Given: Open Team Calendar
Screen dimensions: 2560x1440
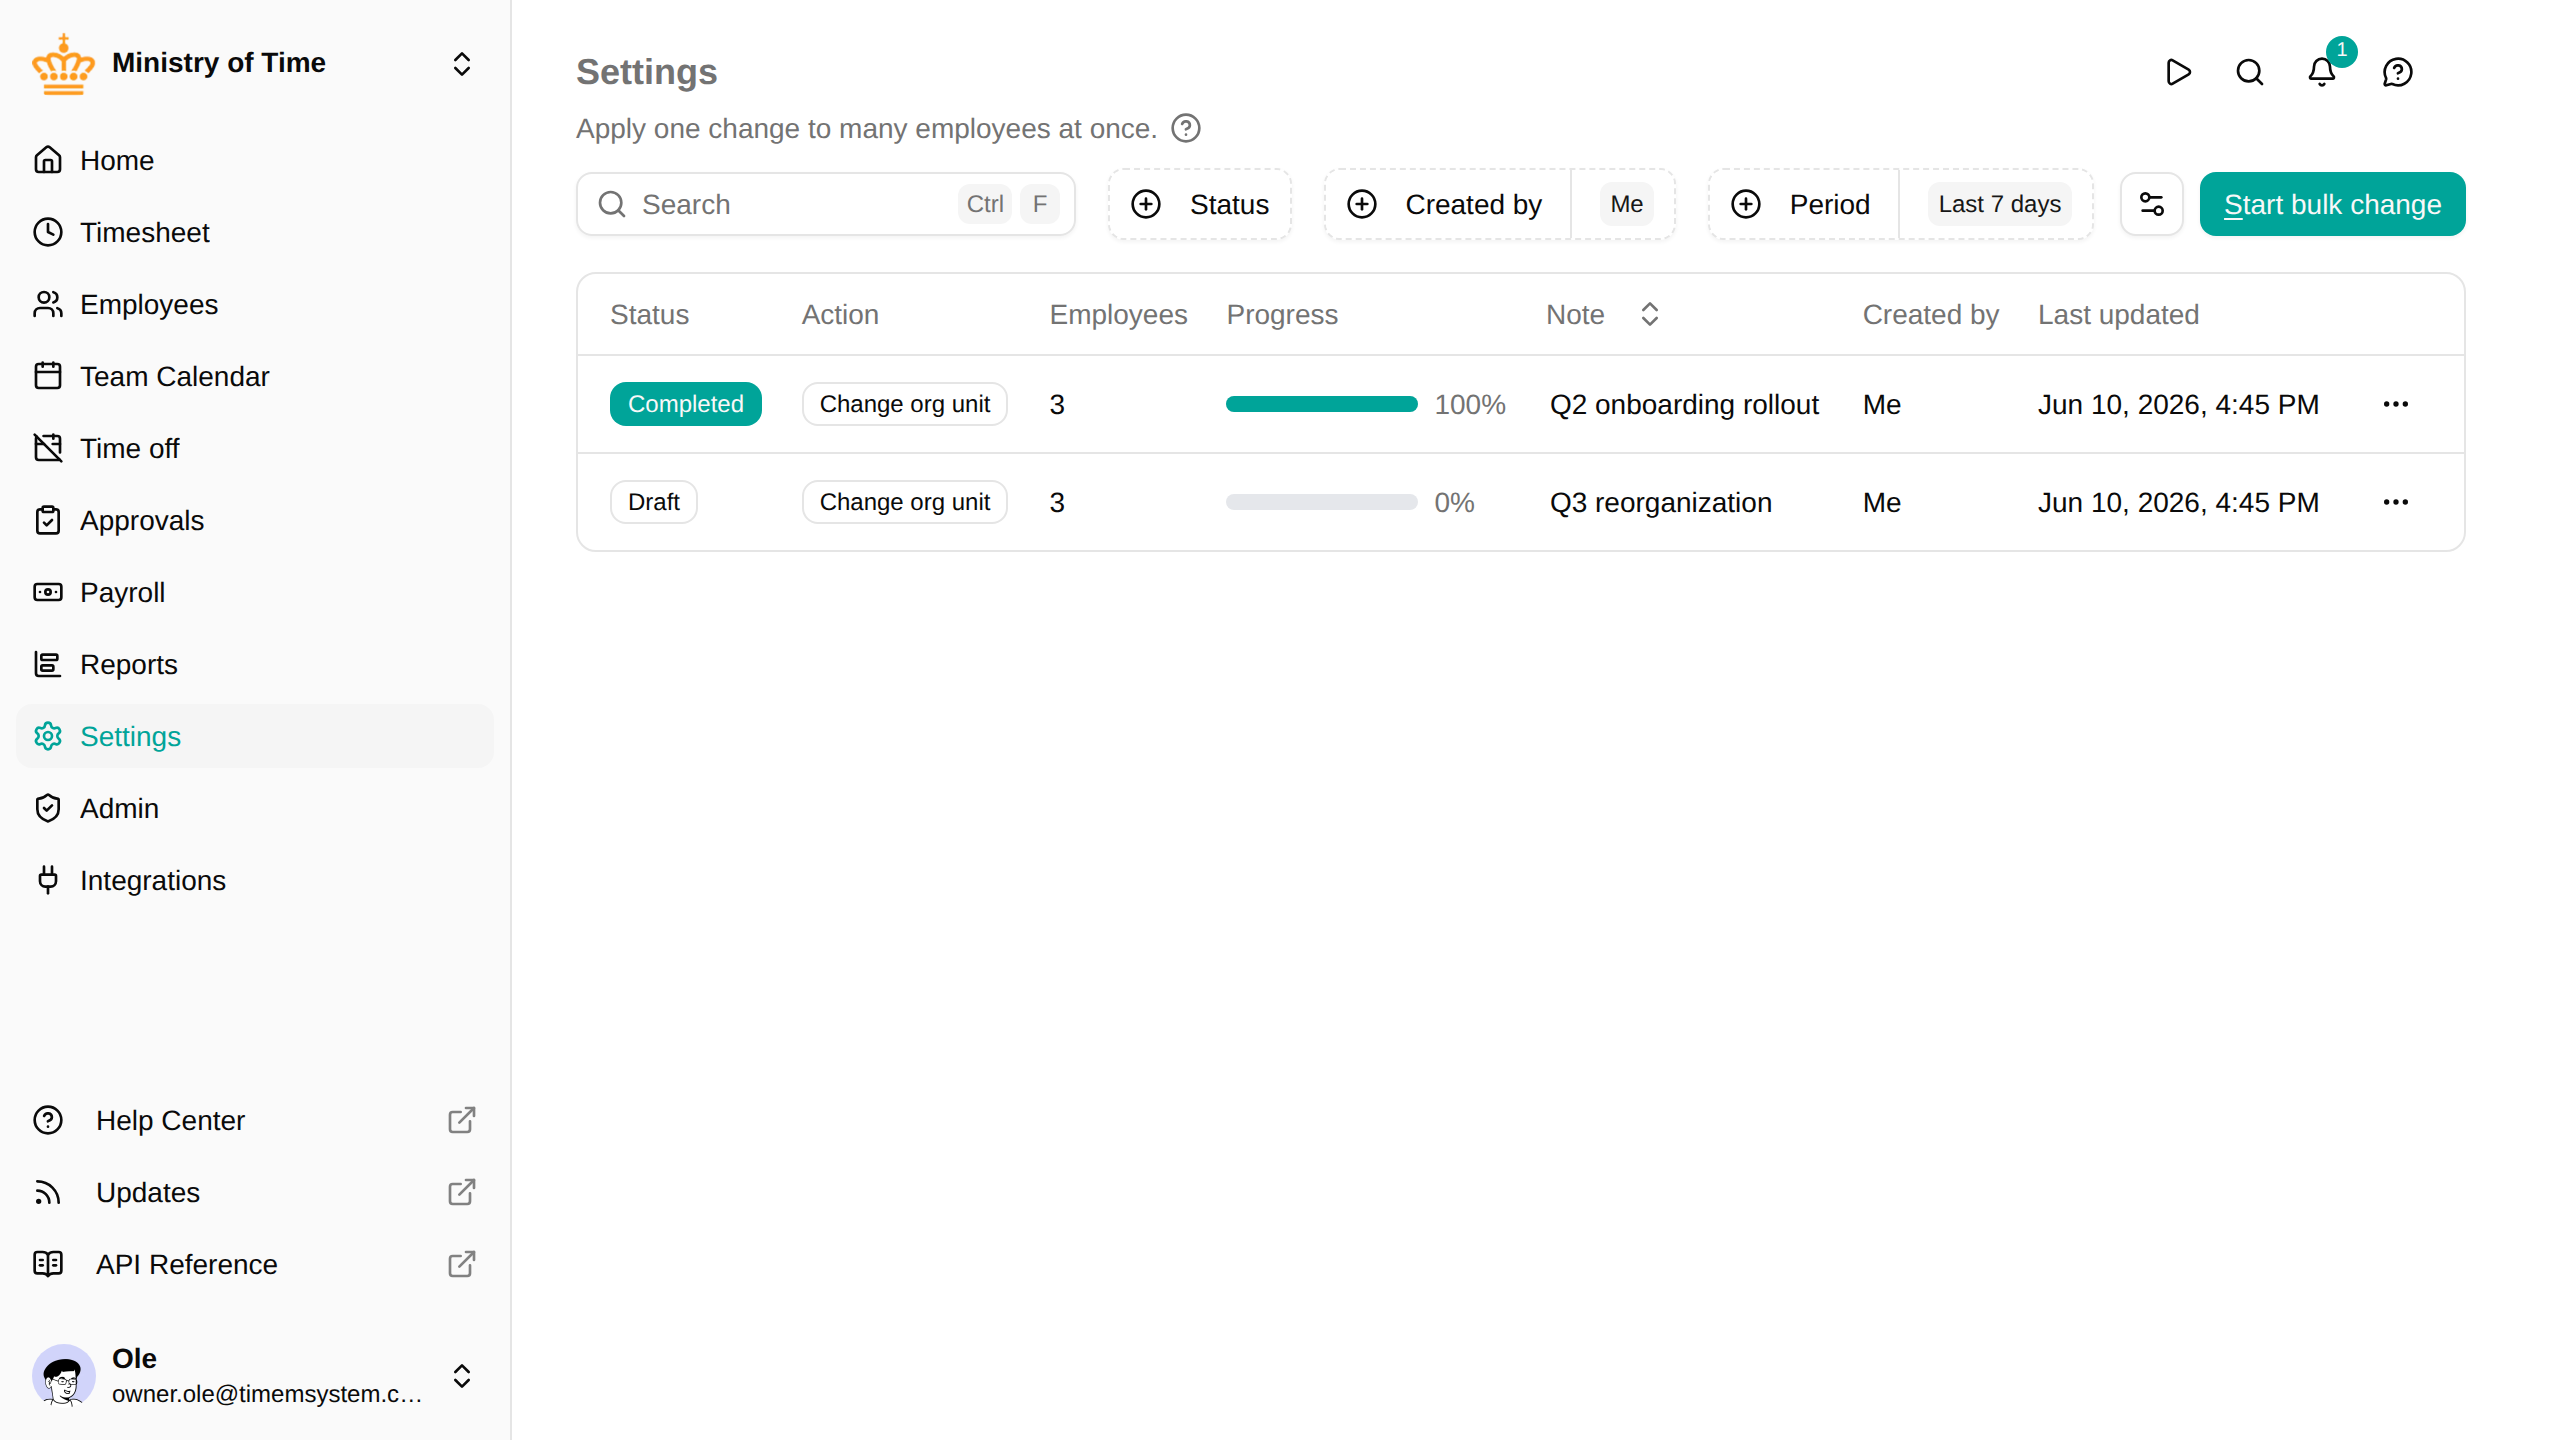Looking at the screenshot, I should 255,376.
